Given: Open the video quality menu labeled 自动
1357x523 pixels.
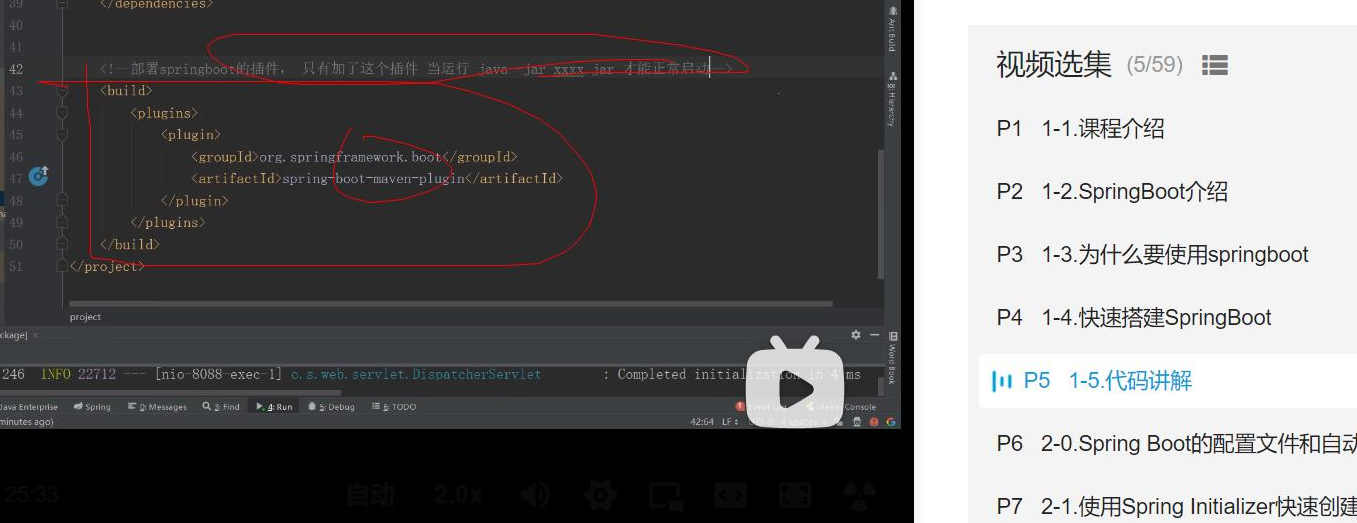Looking at the screenshot, I should 370,494.
